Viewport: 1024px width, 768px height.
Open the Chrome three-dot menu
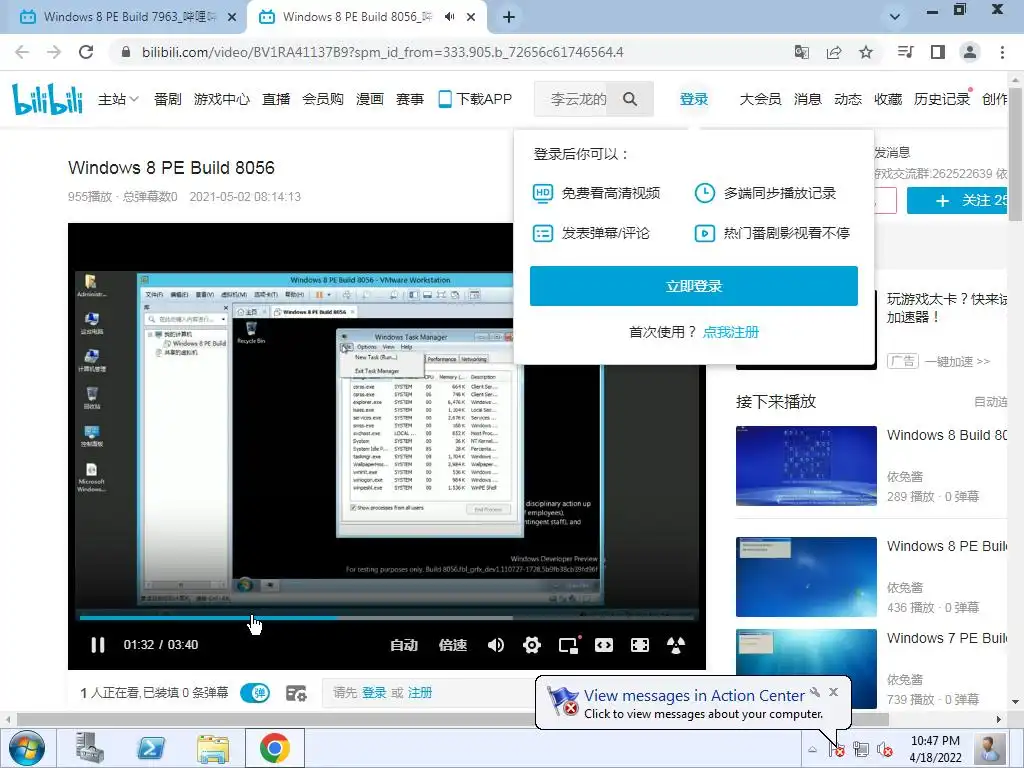coord(1002,52)
